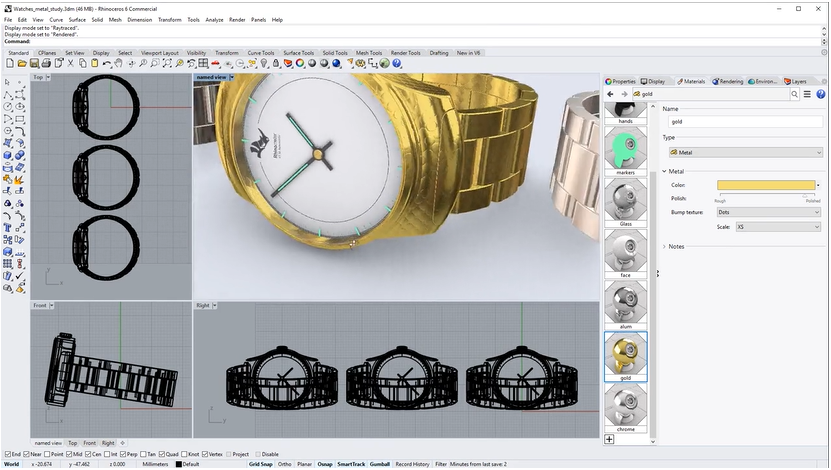Click the check mark tool icon
The image size is (831, 470).
tap(20, 276)
